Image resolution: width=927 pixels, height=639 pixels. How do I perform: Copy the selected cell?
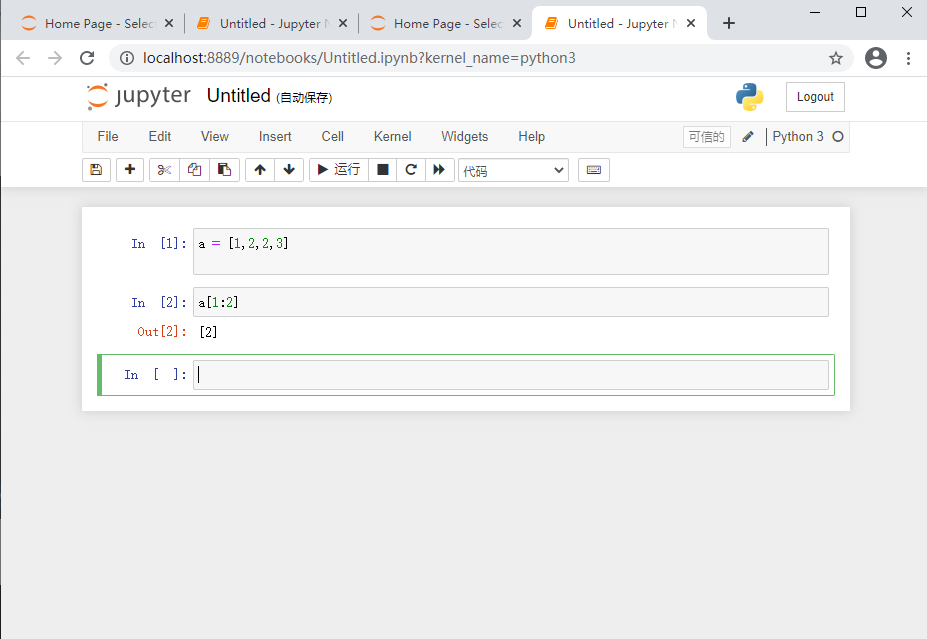tap(194, 170)
